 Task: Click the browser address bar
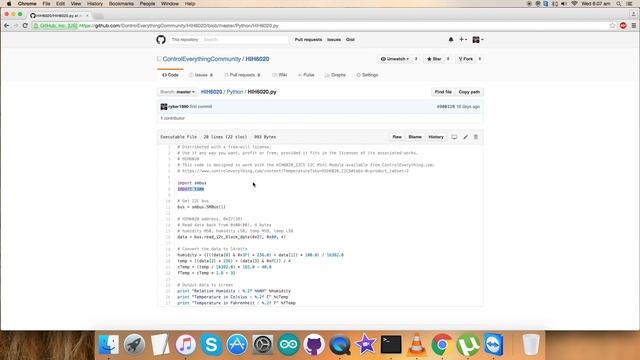pos(322,25)
